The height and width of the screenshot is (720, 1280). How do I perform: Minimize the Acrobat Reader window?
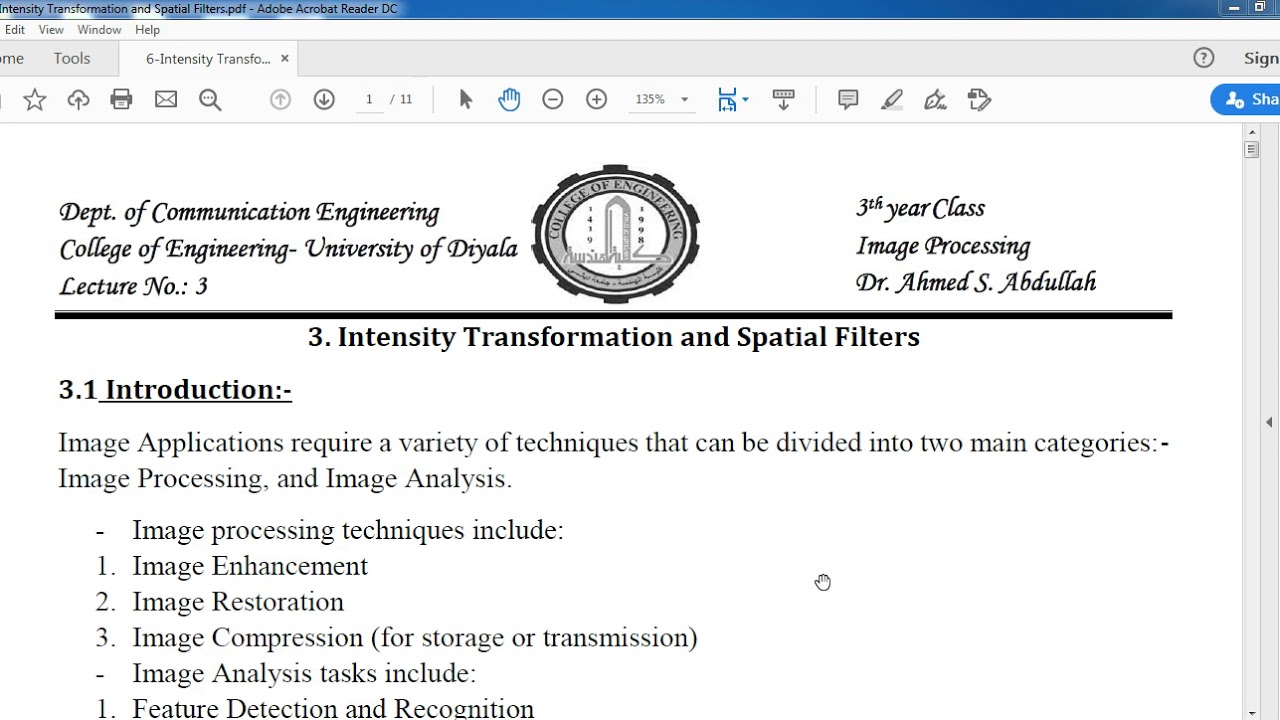[1234, 8]
